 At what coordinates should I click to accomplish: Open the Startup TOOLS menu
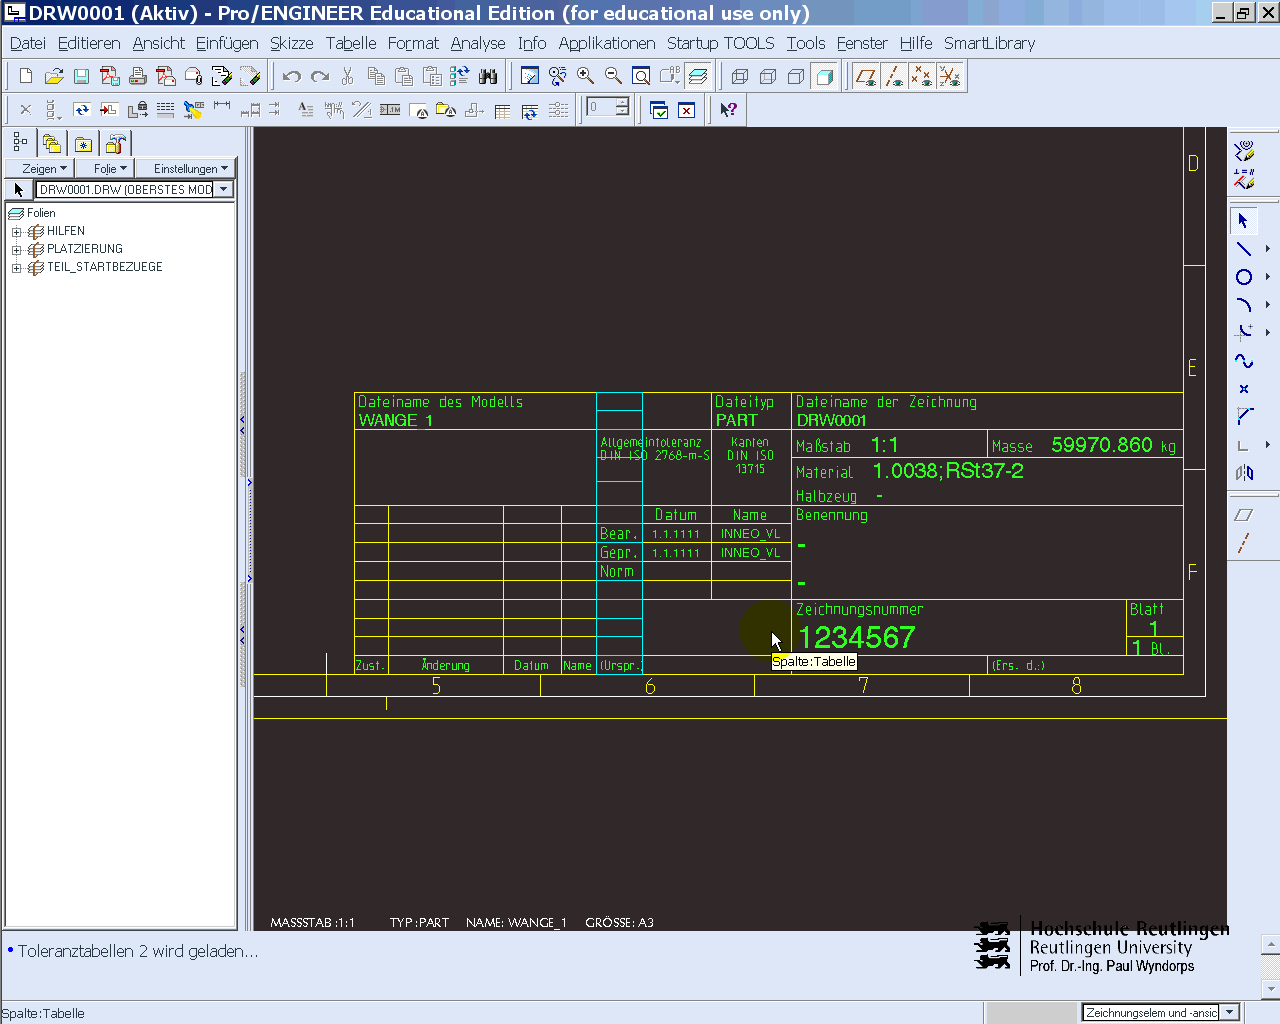click(x=721, y=43)
